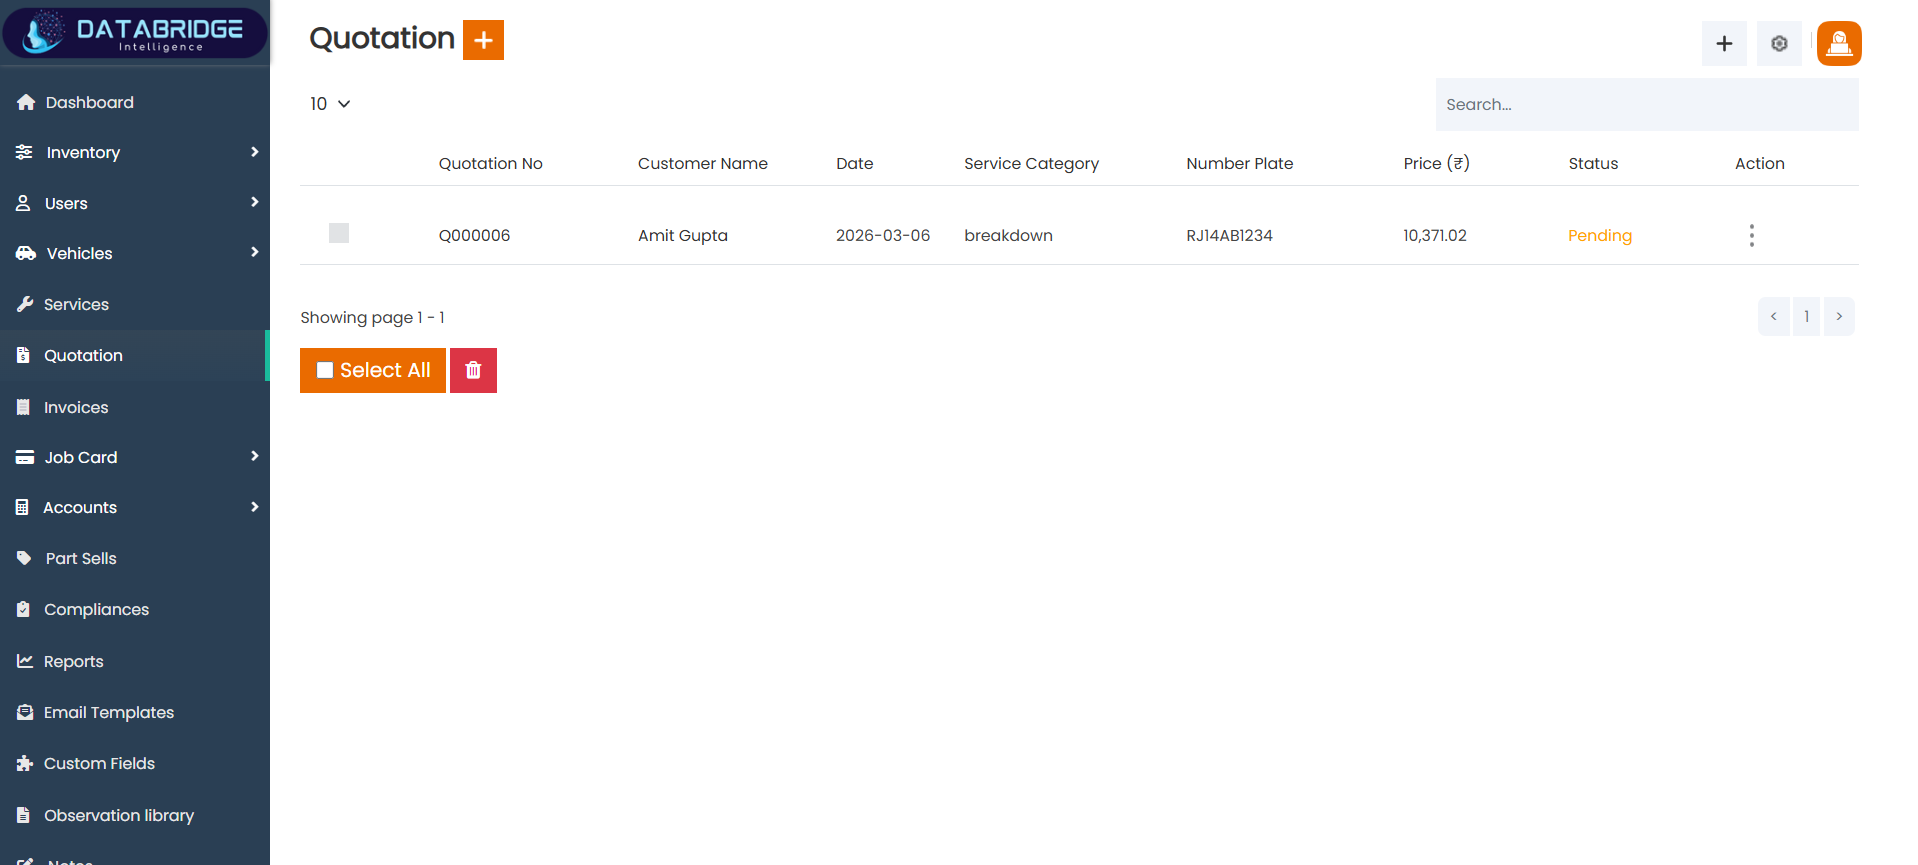Open the settings gear icon
The height and width of the screenshot is (865, 1918).
coord(1779,43)
